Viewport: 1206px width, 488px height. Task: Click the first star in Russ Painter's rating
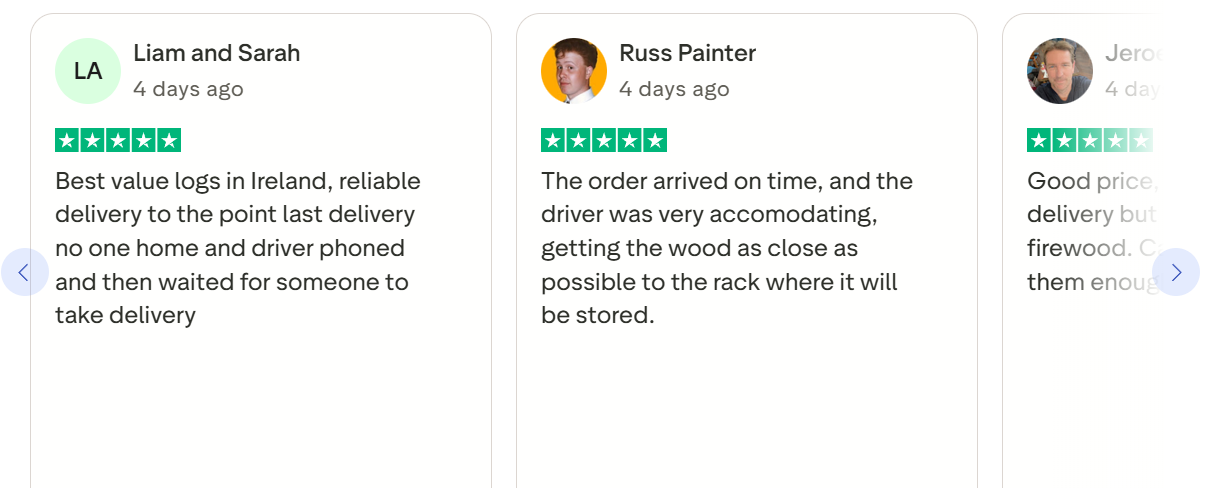553,141
